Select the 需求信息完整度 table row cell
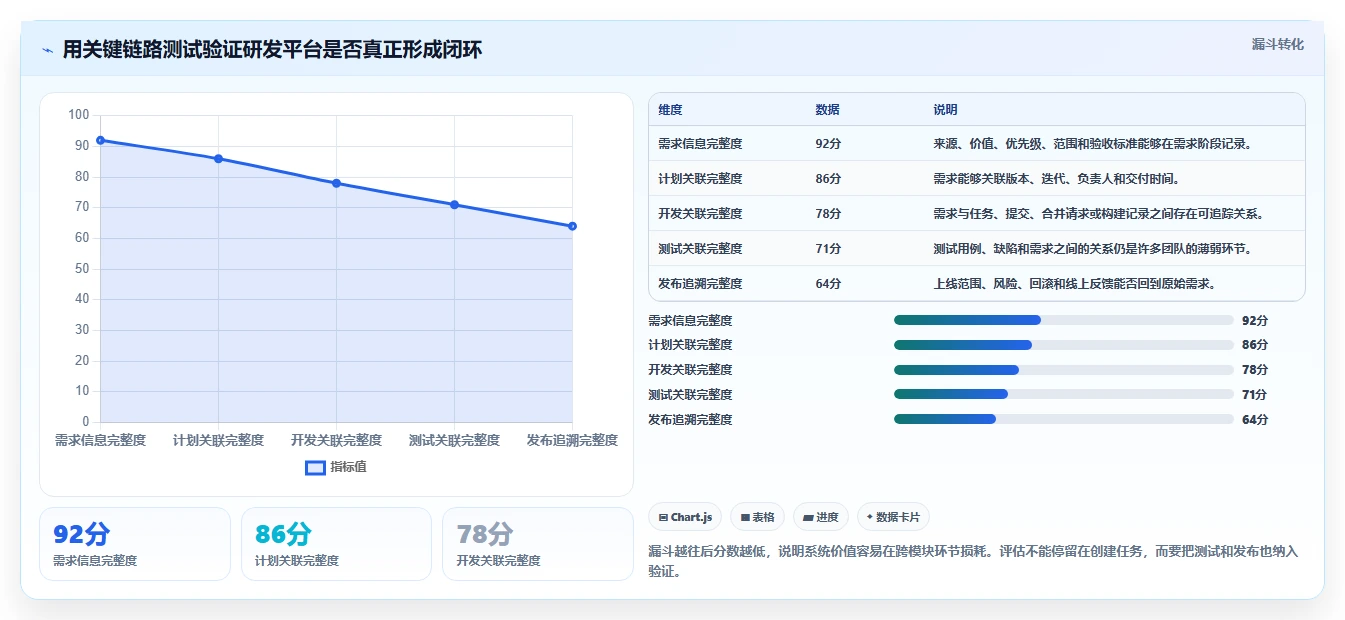This screenshot has height=620, width=1345. [701, 144]
